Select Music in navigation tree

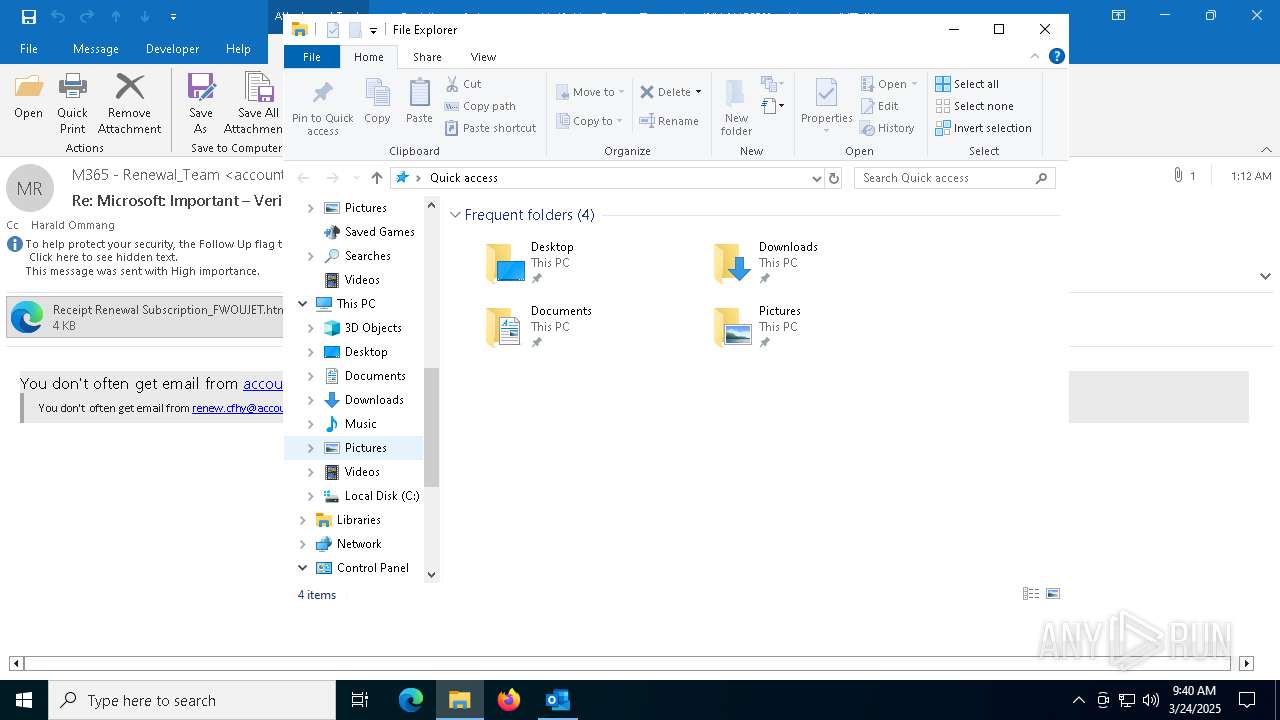pos(360,424)
